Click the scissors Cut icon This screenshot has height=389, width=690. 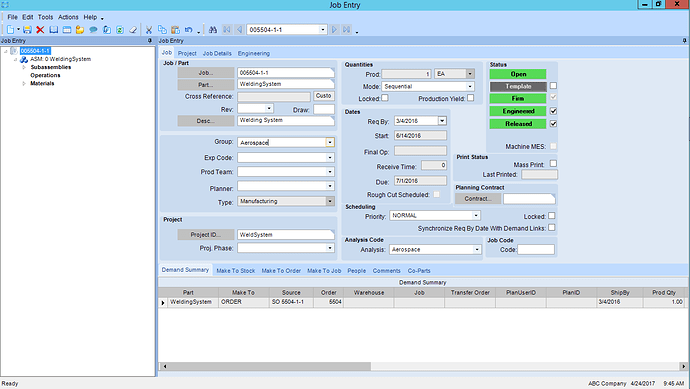tap(149, 29)
